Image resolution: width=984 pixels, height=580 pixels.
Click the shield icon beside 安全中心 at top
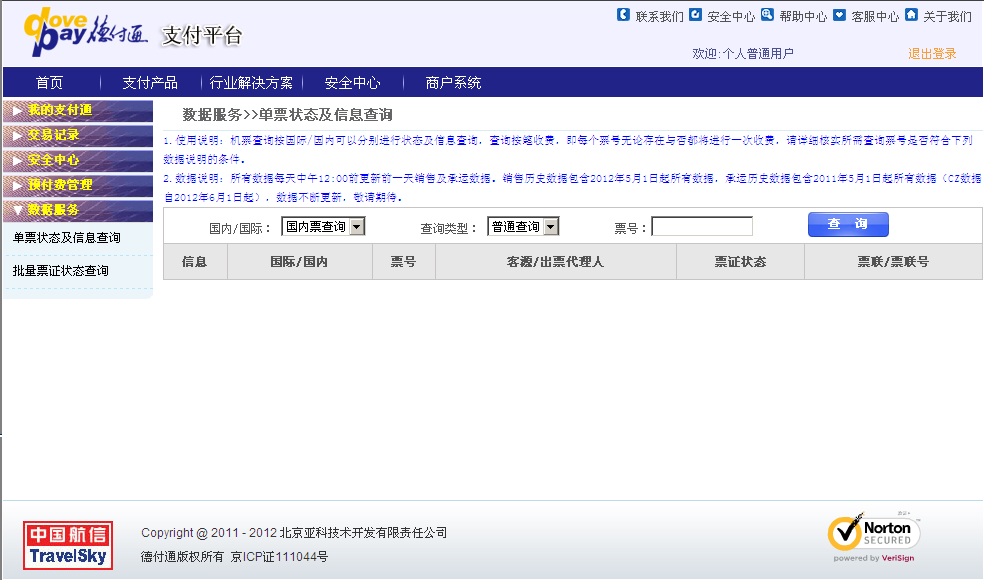pos(695,15)
